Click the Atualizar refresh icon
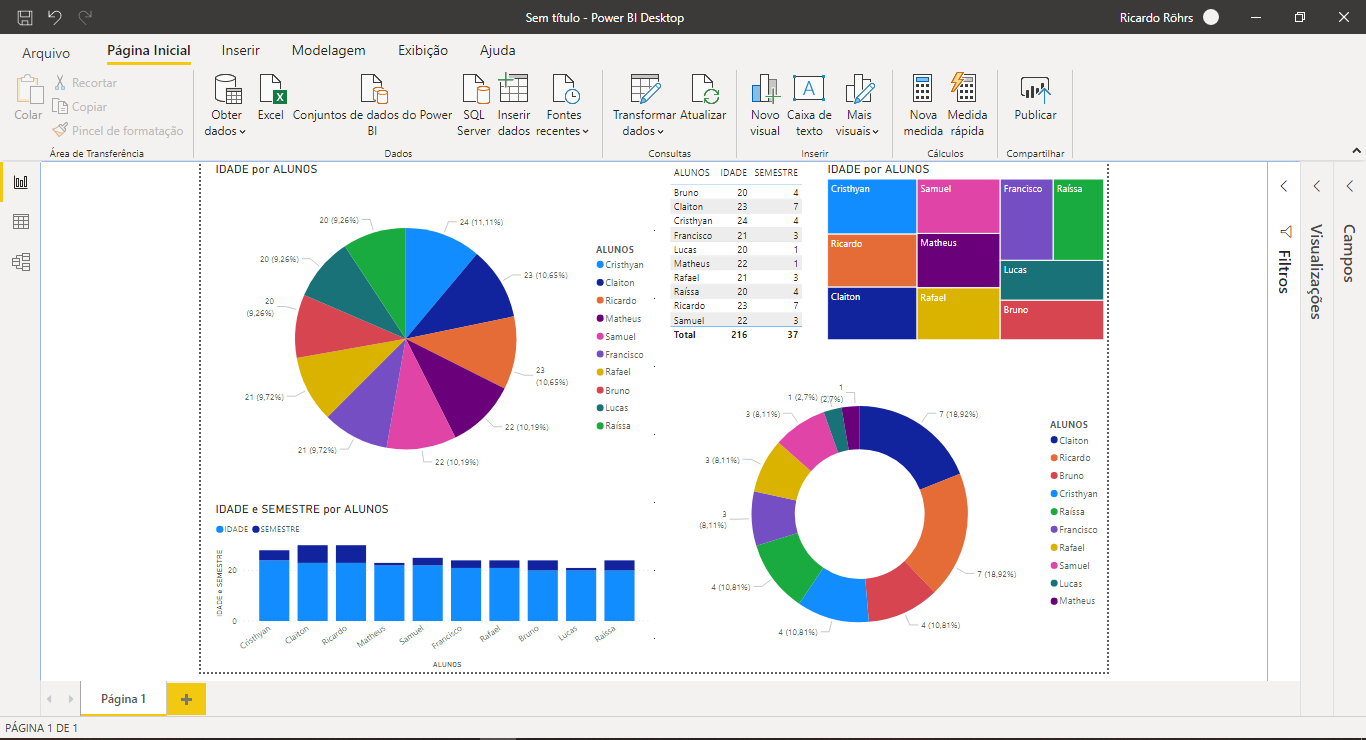 [x=703, y=92]
